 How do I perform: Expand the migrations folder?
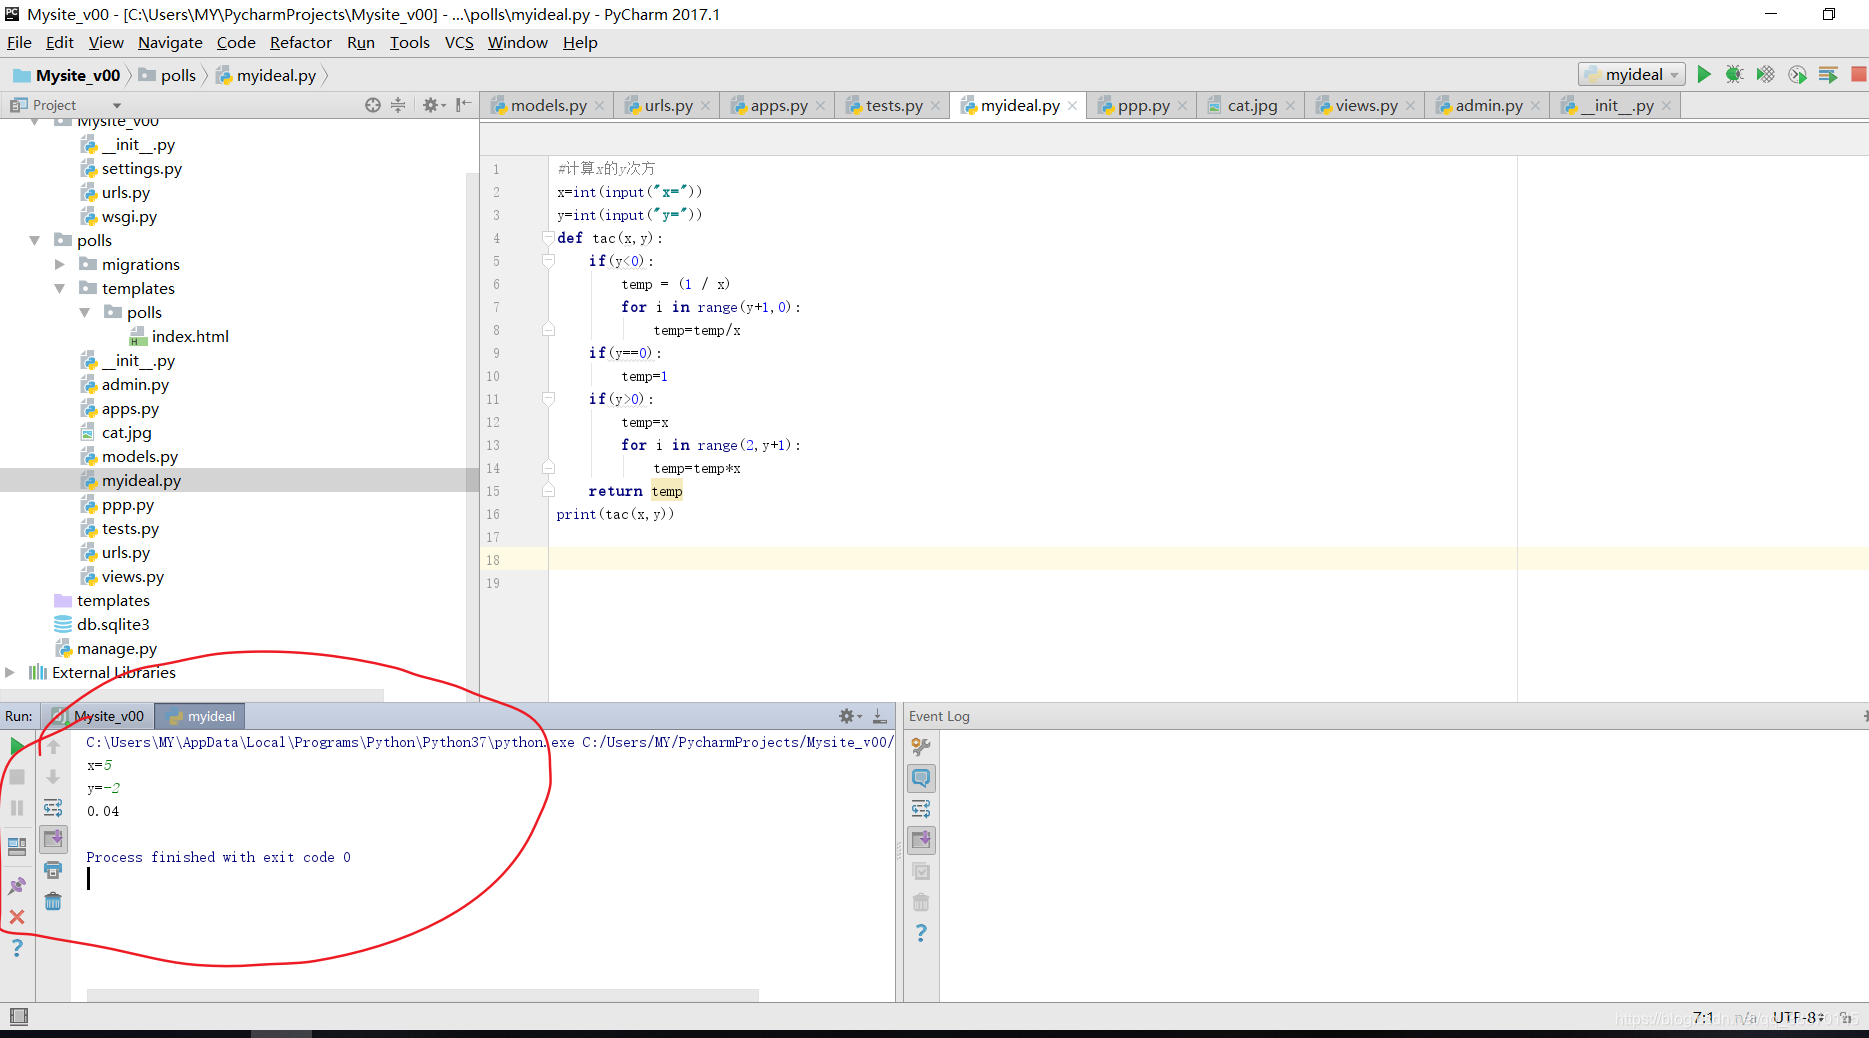pyautogui.click(x=60, y=264)
